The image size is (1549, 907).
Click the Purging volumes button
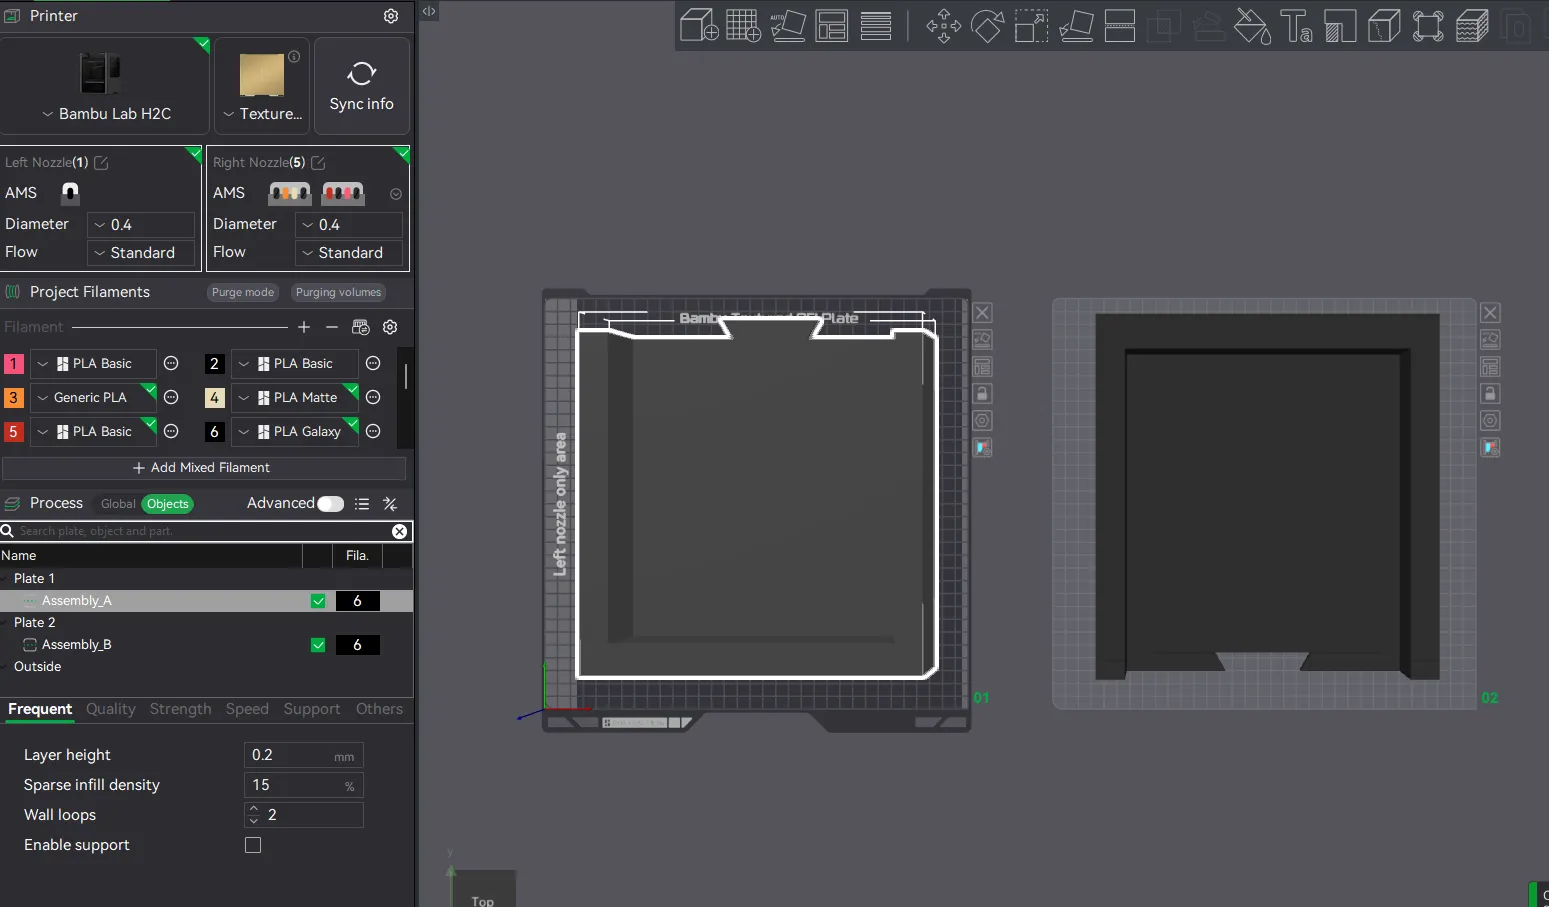pyautogui.click(x=338, y=292)
